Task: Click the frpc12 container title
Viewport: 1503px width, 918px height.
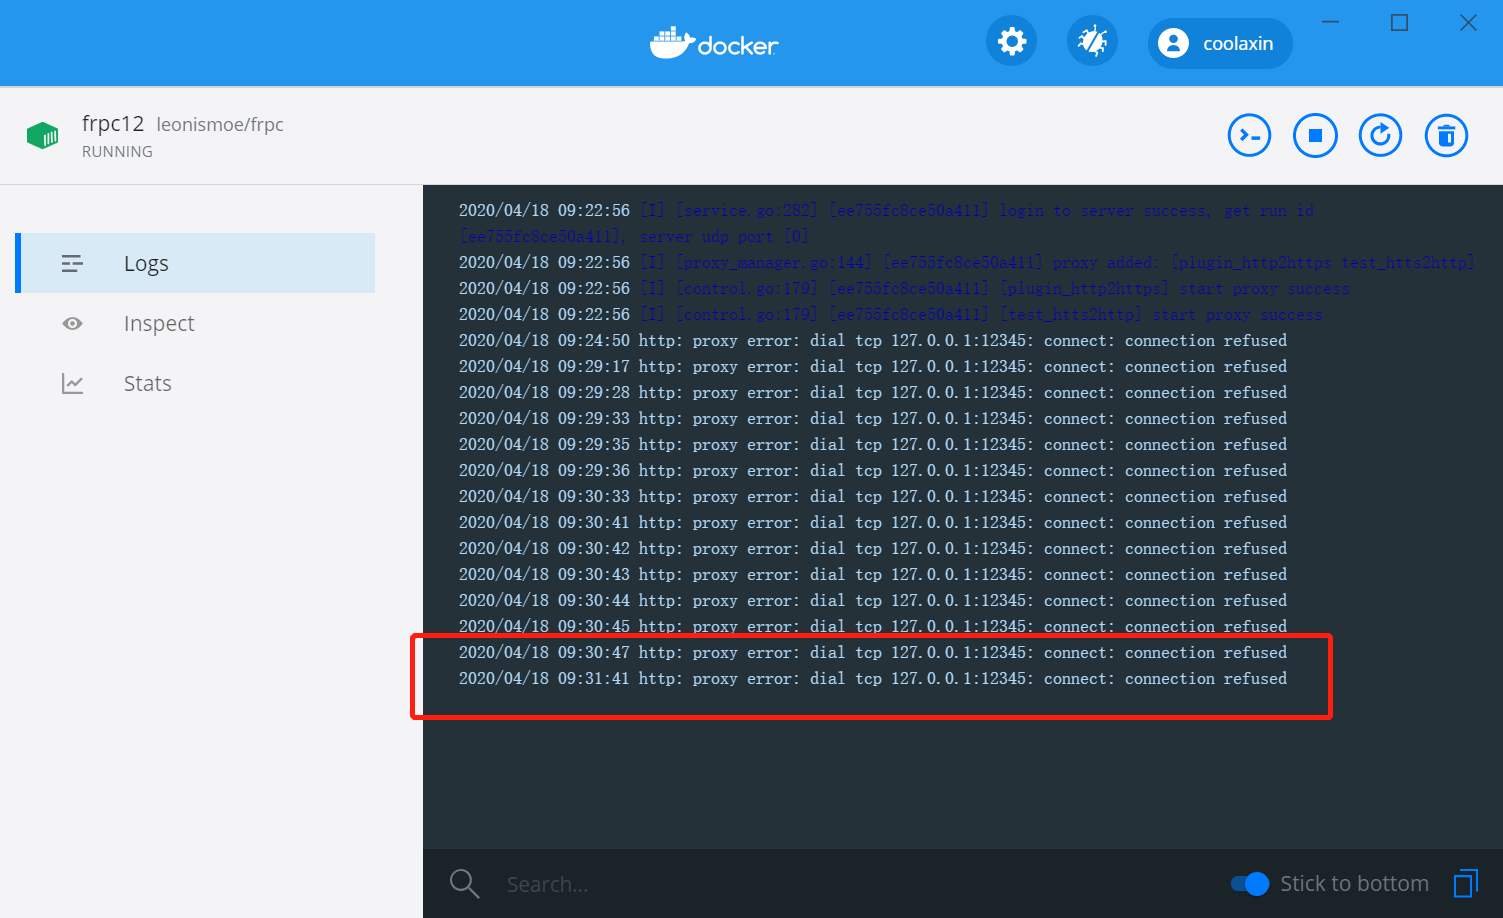Action: point(113,123)
